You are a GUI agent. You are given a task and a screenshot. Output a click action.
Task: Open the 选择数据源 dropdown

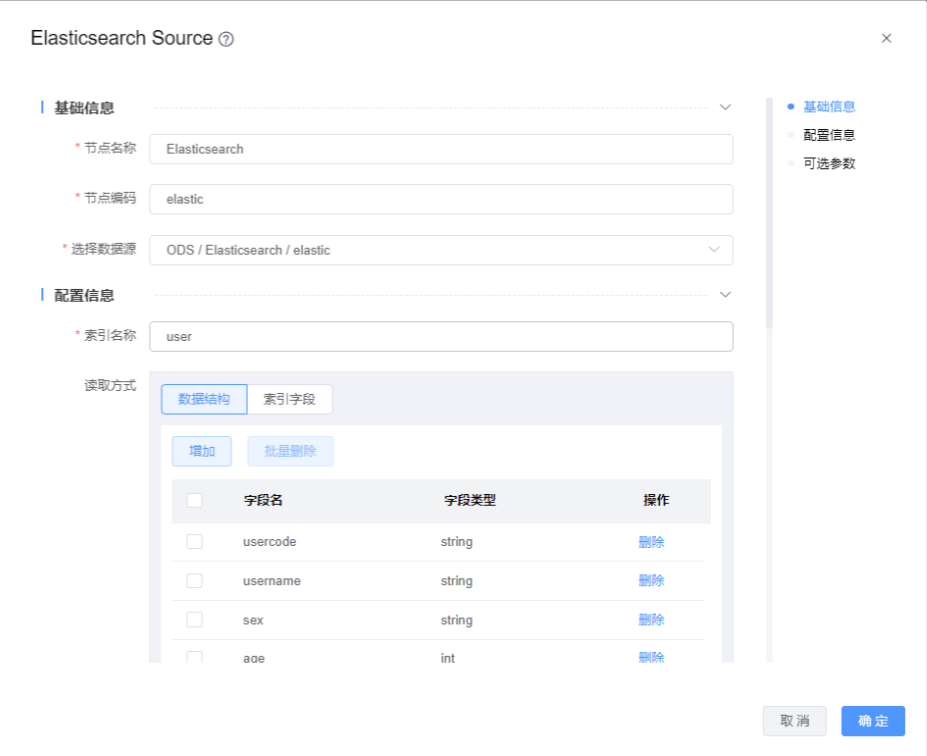441,250
